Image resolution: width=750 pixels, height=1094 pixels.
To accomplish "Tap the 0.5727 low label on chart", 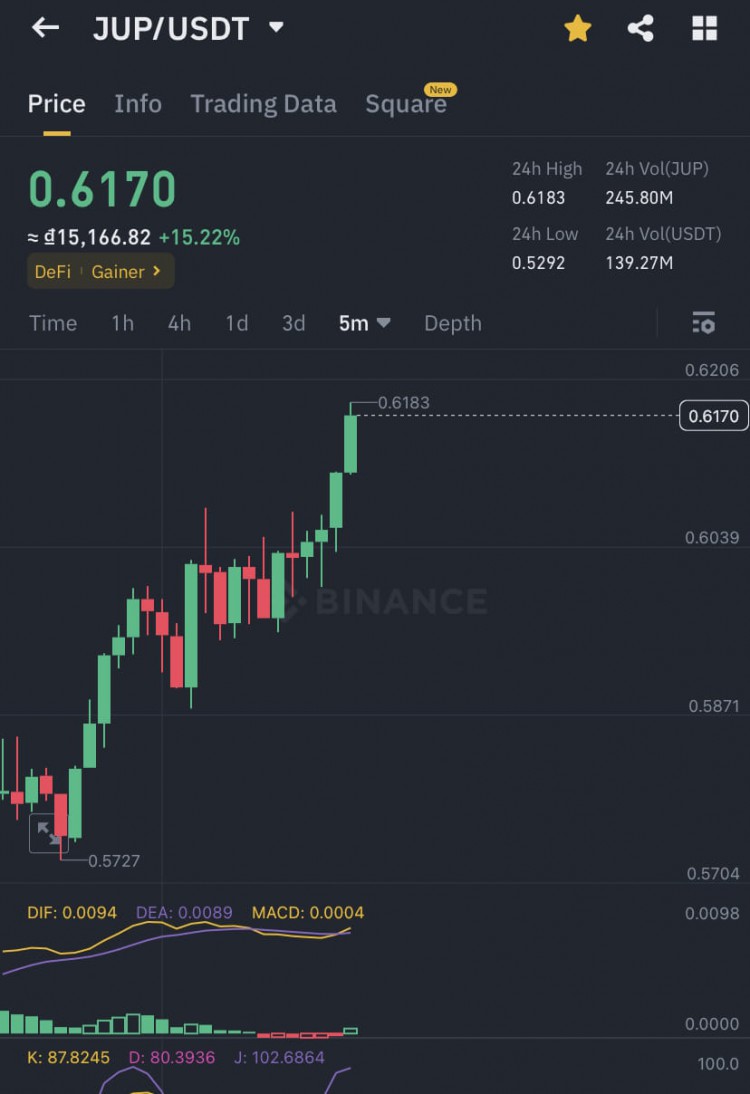I will pos(114,861).
